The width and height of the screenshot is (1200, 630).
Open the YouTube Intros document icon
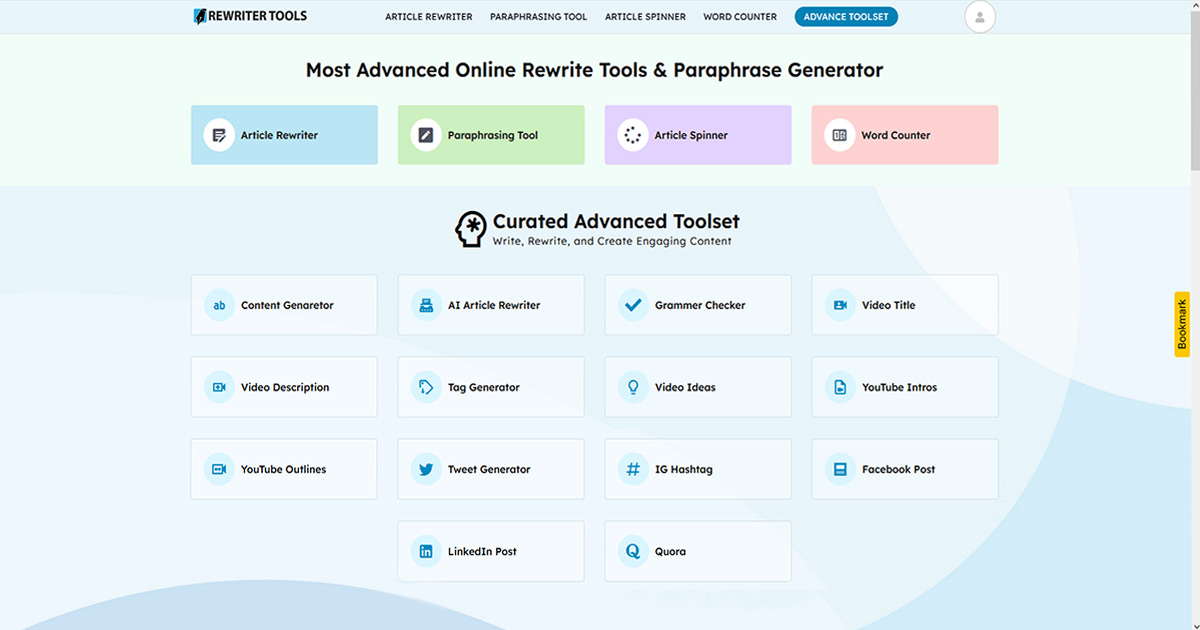839,387
